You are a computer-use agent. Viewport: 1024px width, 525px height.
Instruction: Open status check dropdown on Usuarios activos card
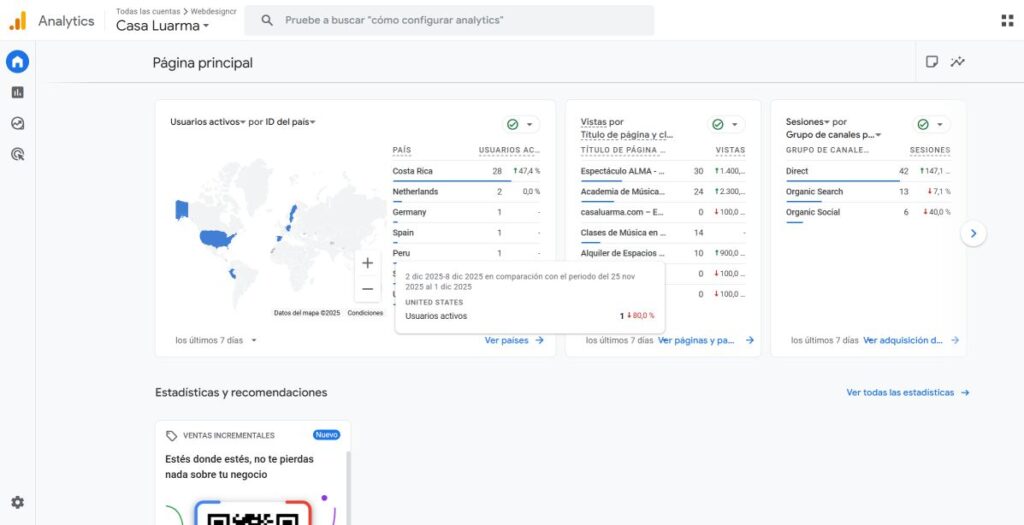(x=520, y=124)
